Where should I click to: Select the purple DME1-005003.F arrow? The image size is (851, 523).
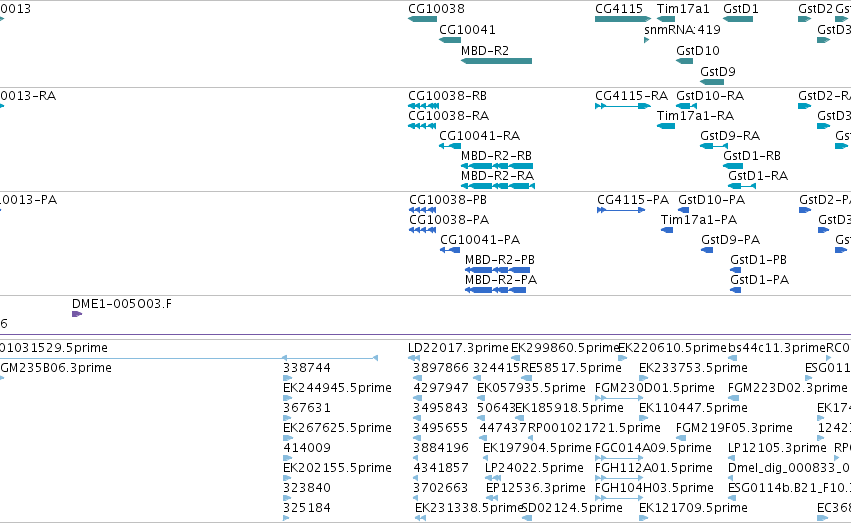pos(77,314)
